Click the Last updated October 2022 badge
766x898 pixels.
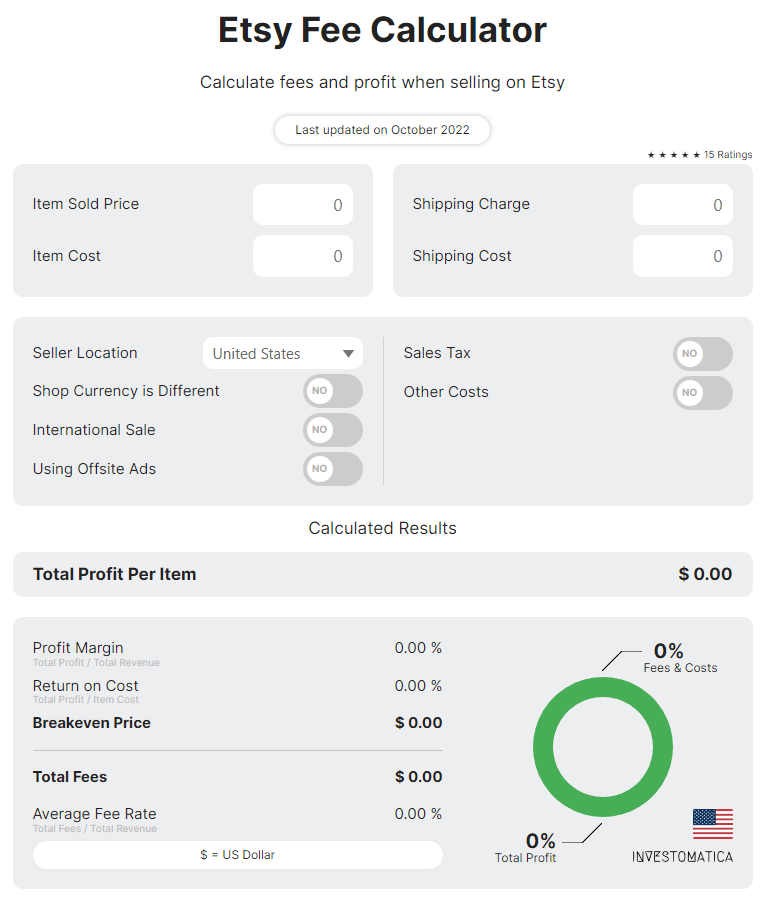(x=382, y=130)
